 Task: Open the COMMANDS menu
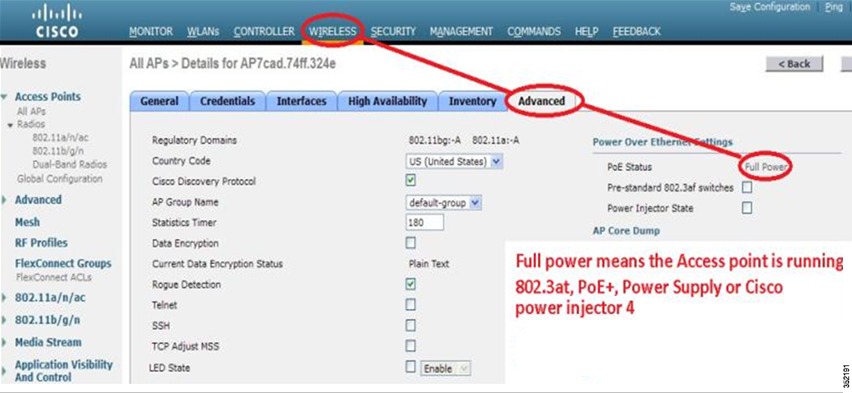[x=534, y=32]
